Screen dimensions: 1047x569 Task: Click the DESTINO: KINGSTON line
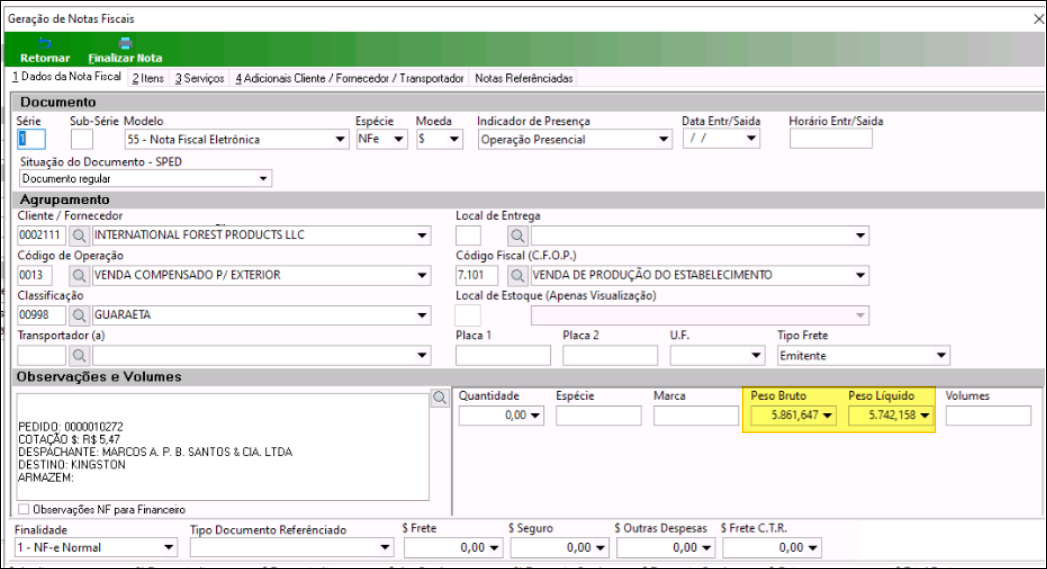(72, 465)
